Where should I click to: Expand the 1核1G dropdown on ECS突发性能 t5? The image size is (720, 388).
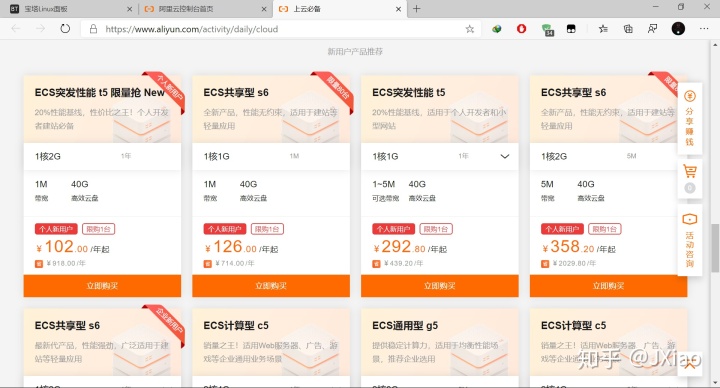(504, 157)
